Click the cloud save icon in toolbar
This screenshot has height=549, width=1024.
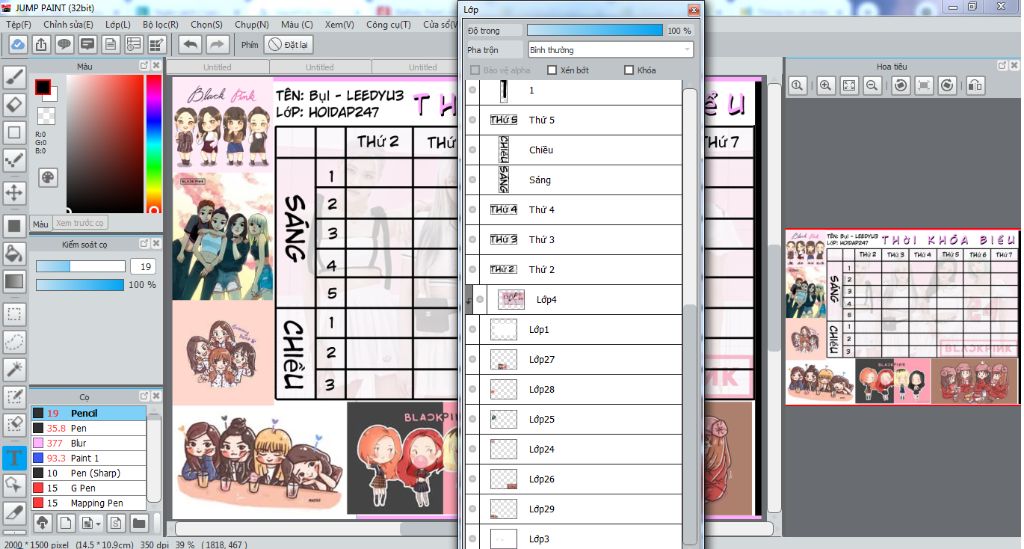(x=18, y=44)
